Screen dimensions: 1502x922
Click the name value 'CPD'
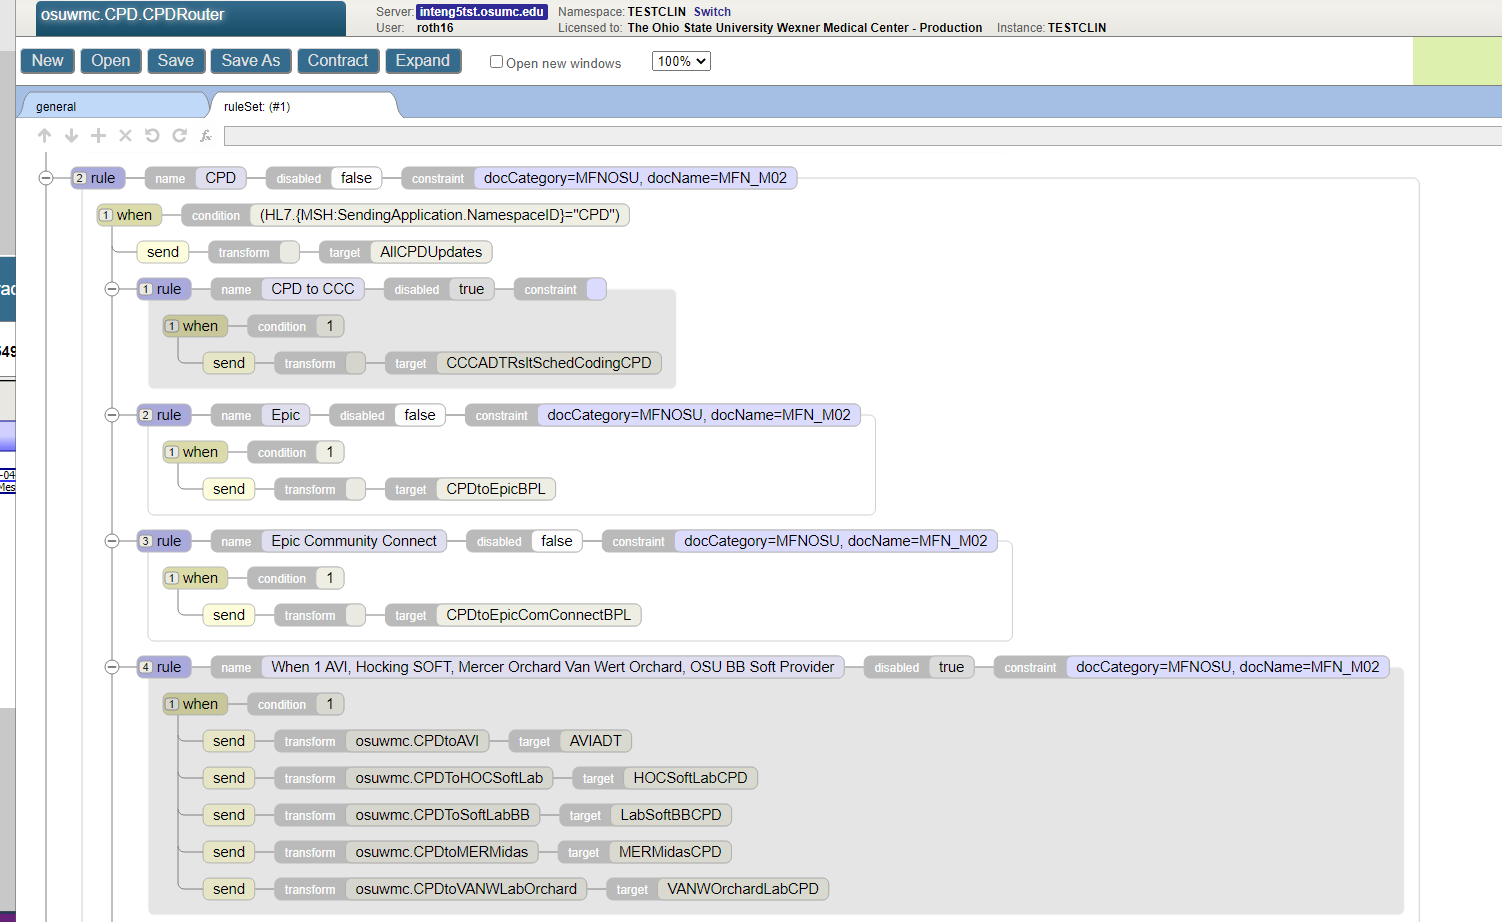(221, 178)
